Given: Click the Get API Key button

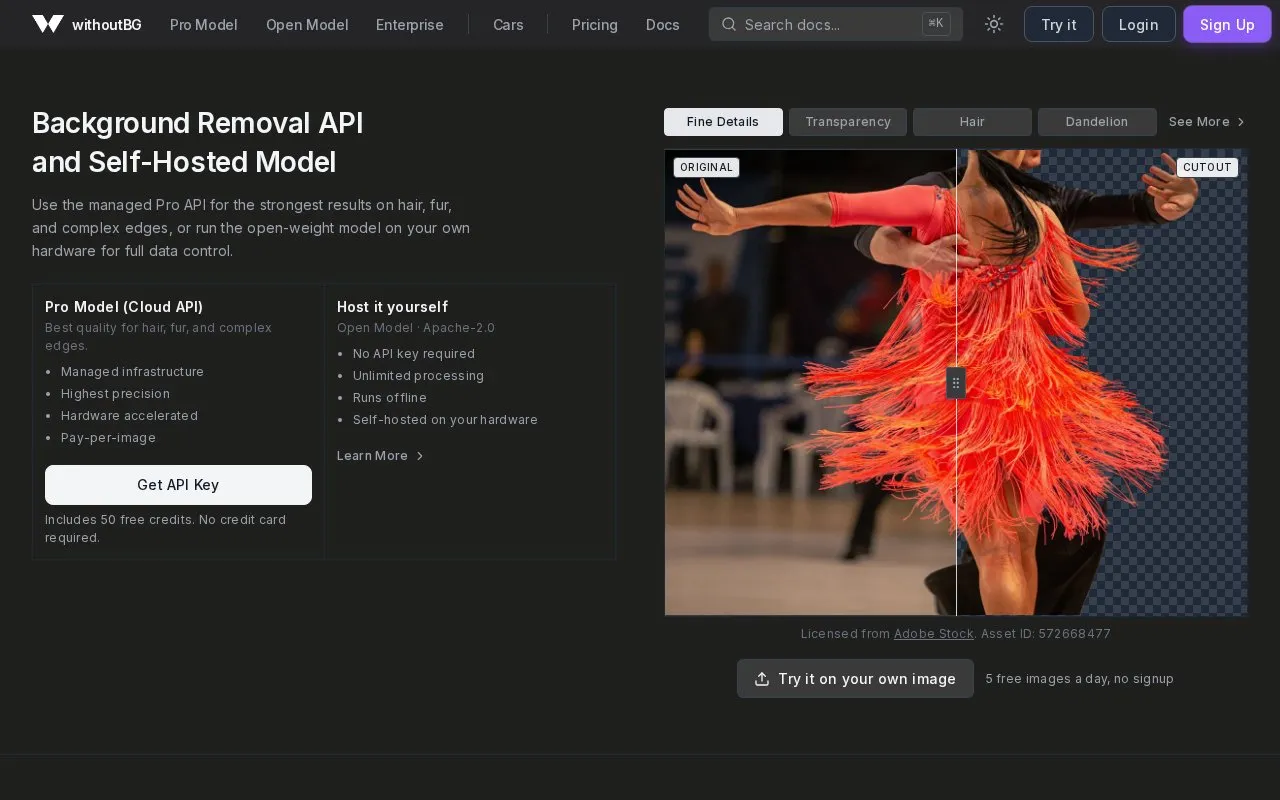Looking at the screenshot, I should (178, 485).
